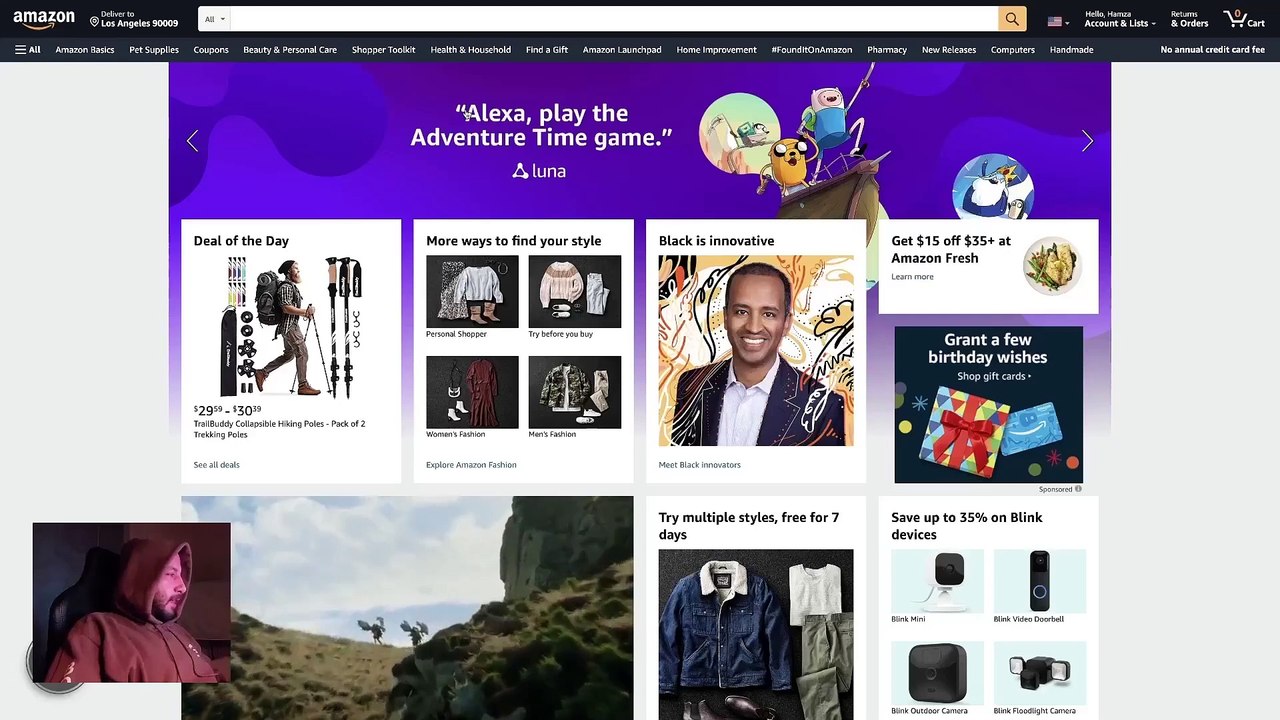Screen dimensions: 1280x720
Task: Open Blink Video Doorbell thumbnail
Action: 1040,581
